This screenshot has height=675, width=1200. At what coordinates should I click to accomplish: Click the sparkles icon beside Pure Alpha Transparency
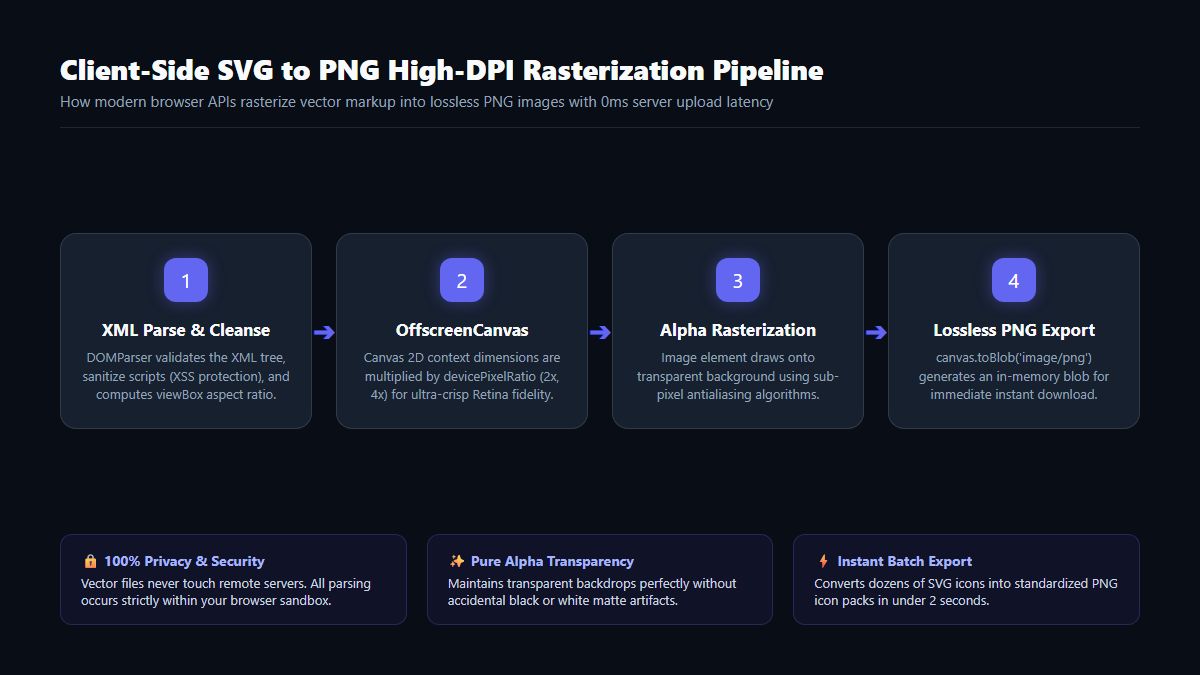(457, 561)
